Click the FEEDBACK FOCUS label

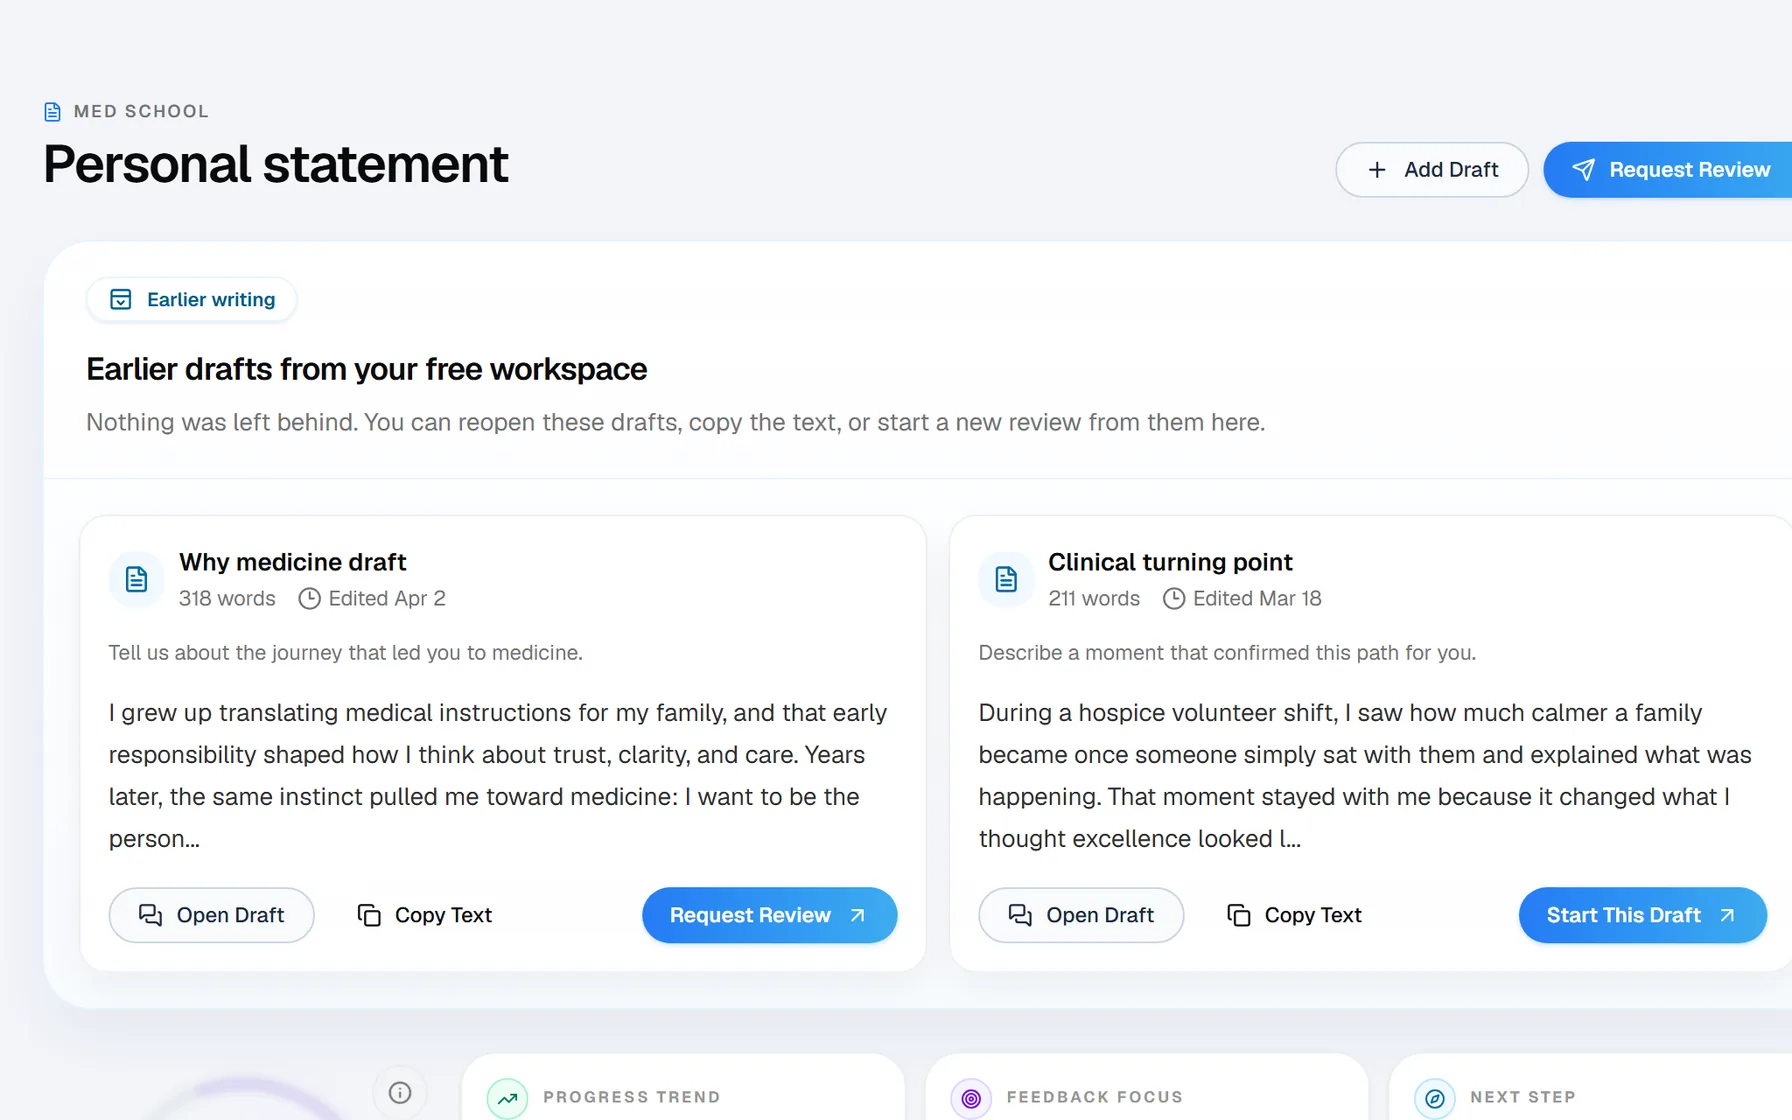click(x=1095, y=1097)
